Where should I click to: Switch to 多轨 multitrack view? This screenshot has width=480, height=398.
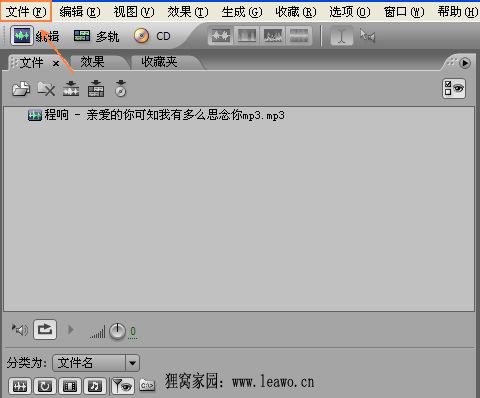[x=96, y=36]
